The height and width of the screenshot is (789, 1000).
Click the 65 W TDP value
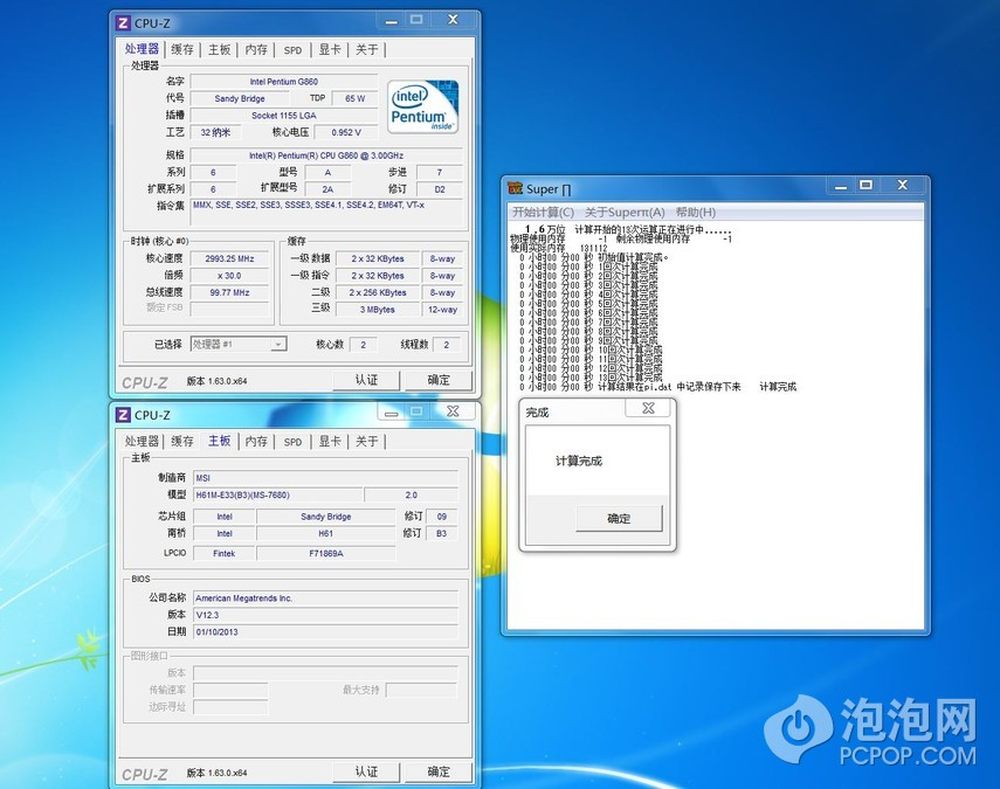355,99
